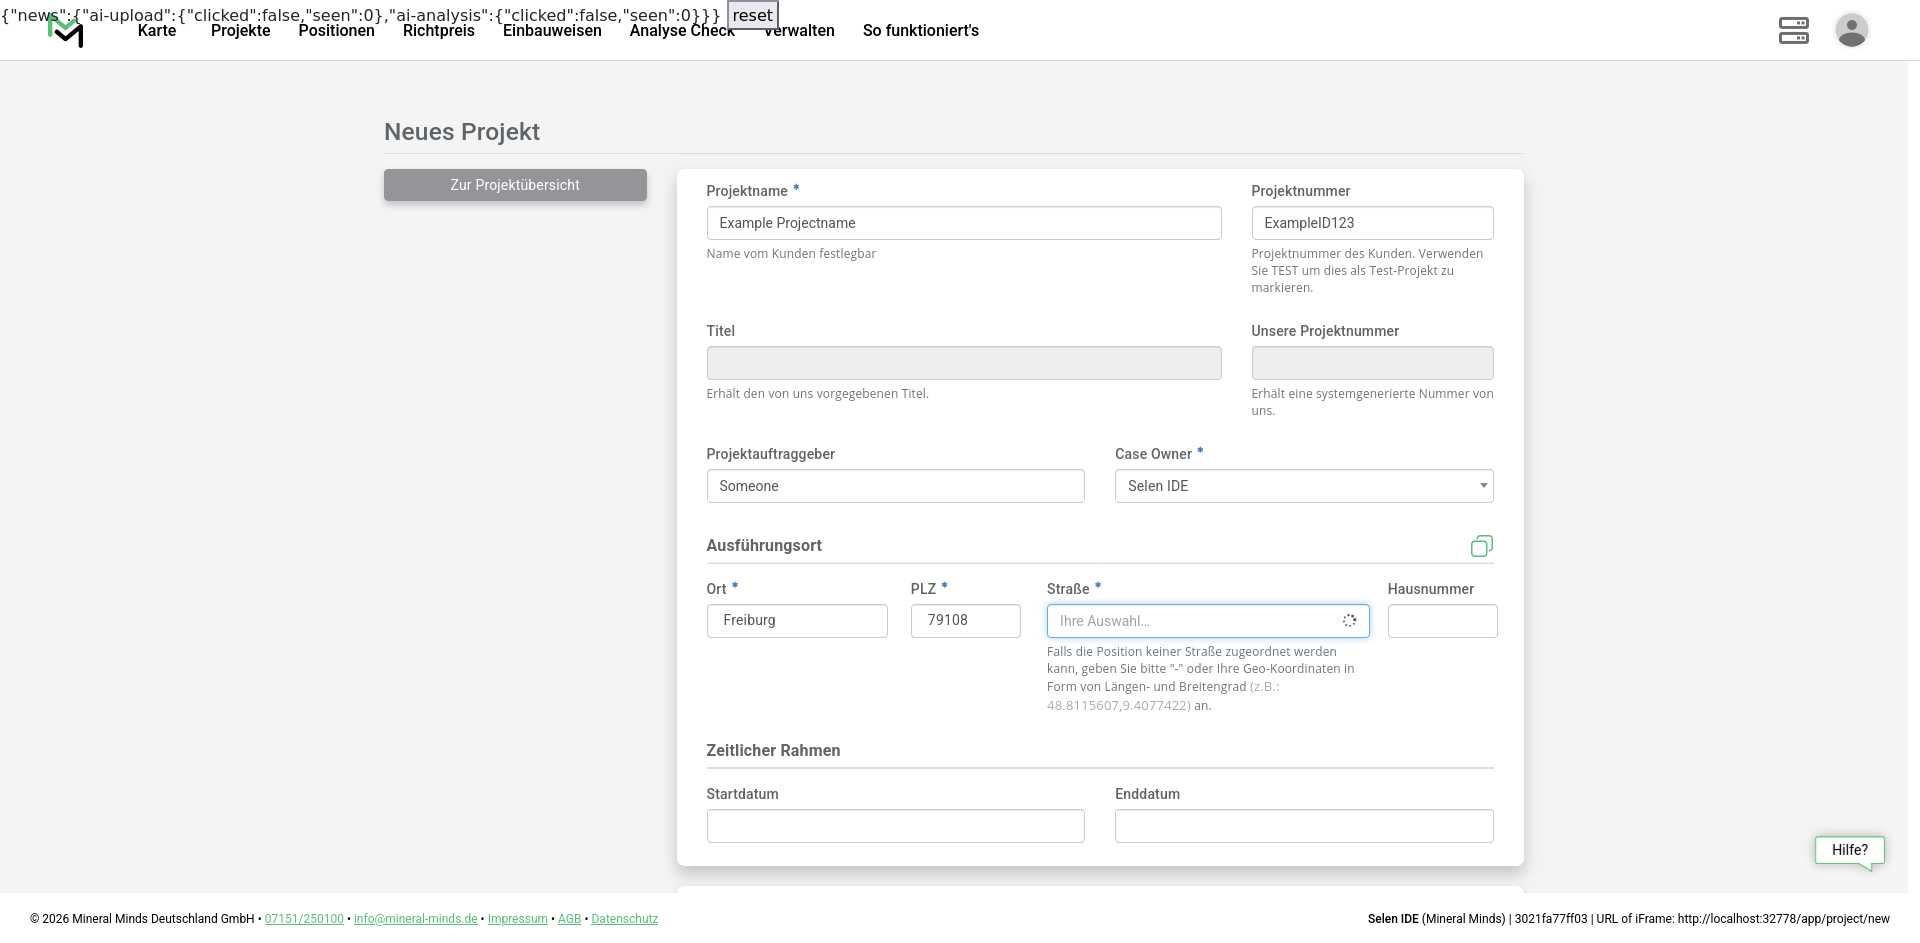
Task: Click the copy icon beside Ausführungsort
Action: click(x=1481, y=546)
